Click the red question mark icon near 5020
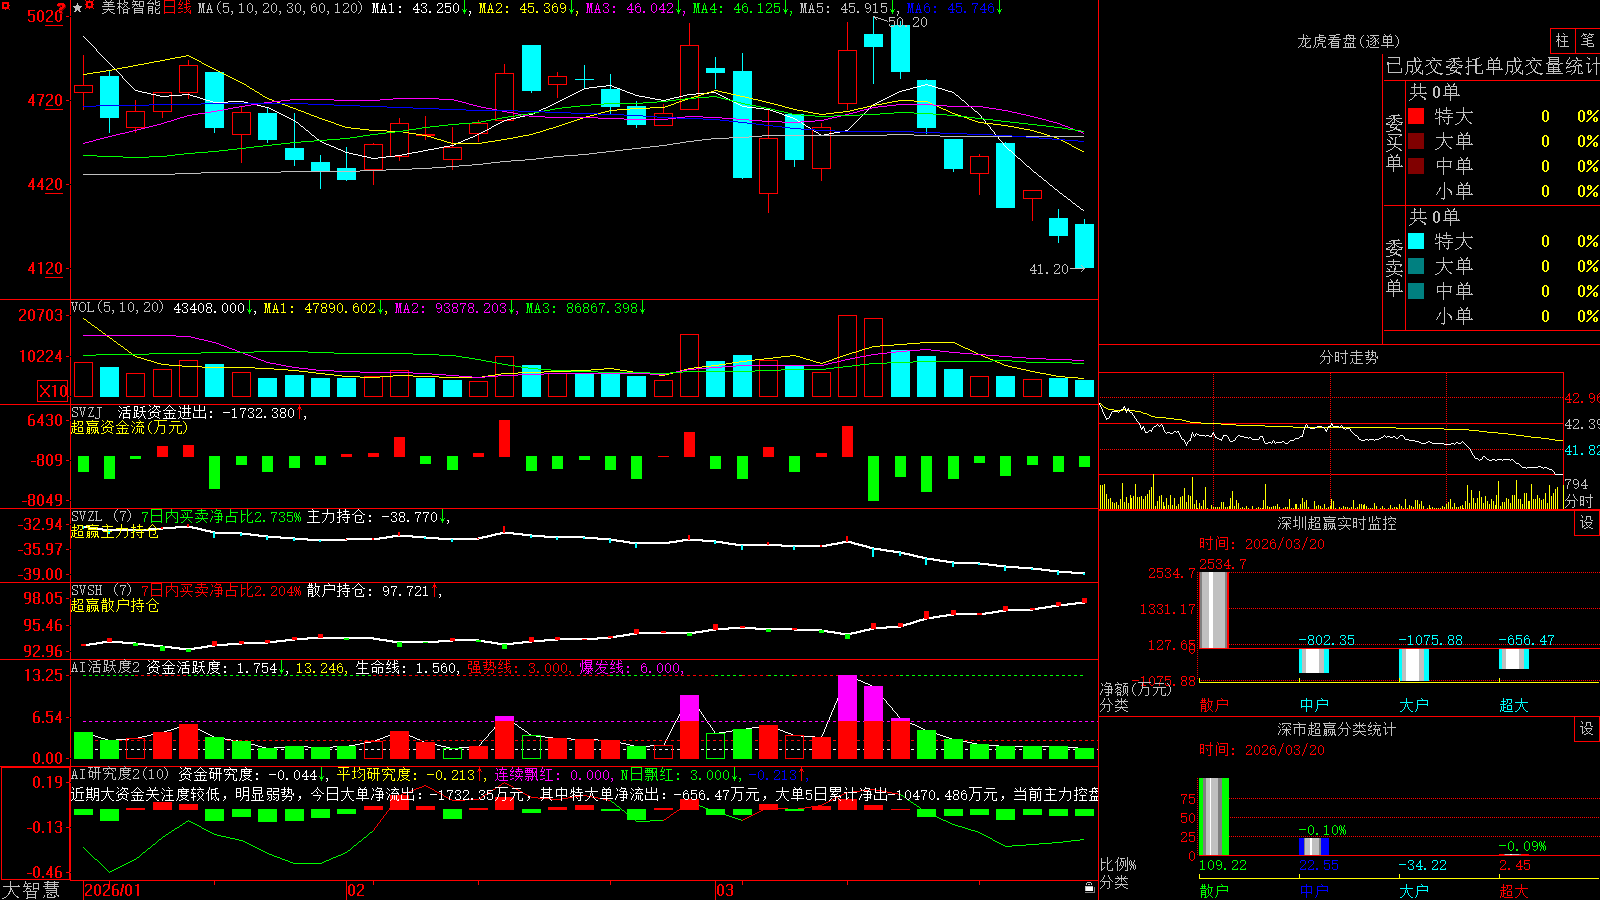The height and width of the screenshot is (900, 1600). tap(61, 7)
